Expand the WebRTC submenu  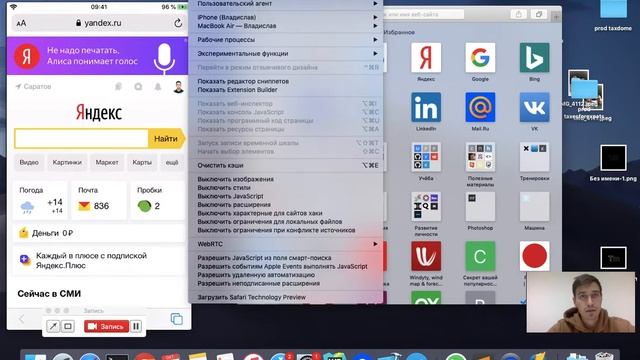(x=287, y=244)
